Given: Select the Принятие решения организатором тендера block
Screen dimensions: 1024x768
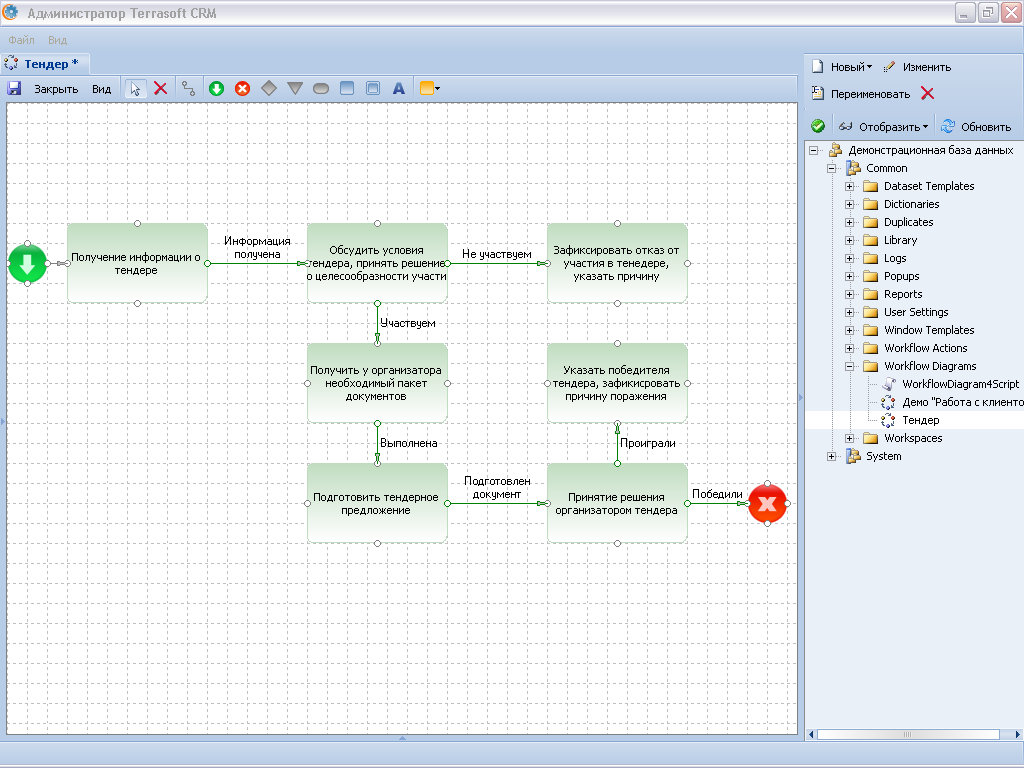Looking at the screenshot, I should (x=617, y=504).
